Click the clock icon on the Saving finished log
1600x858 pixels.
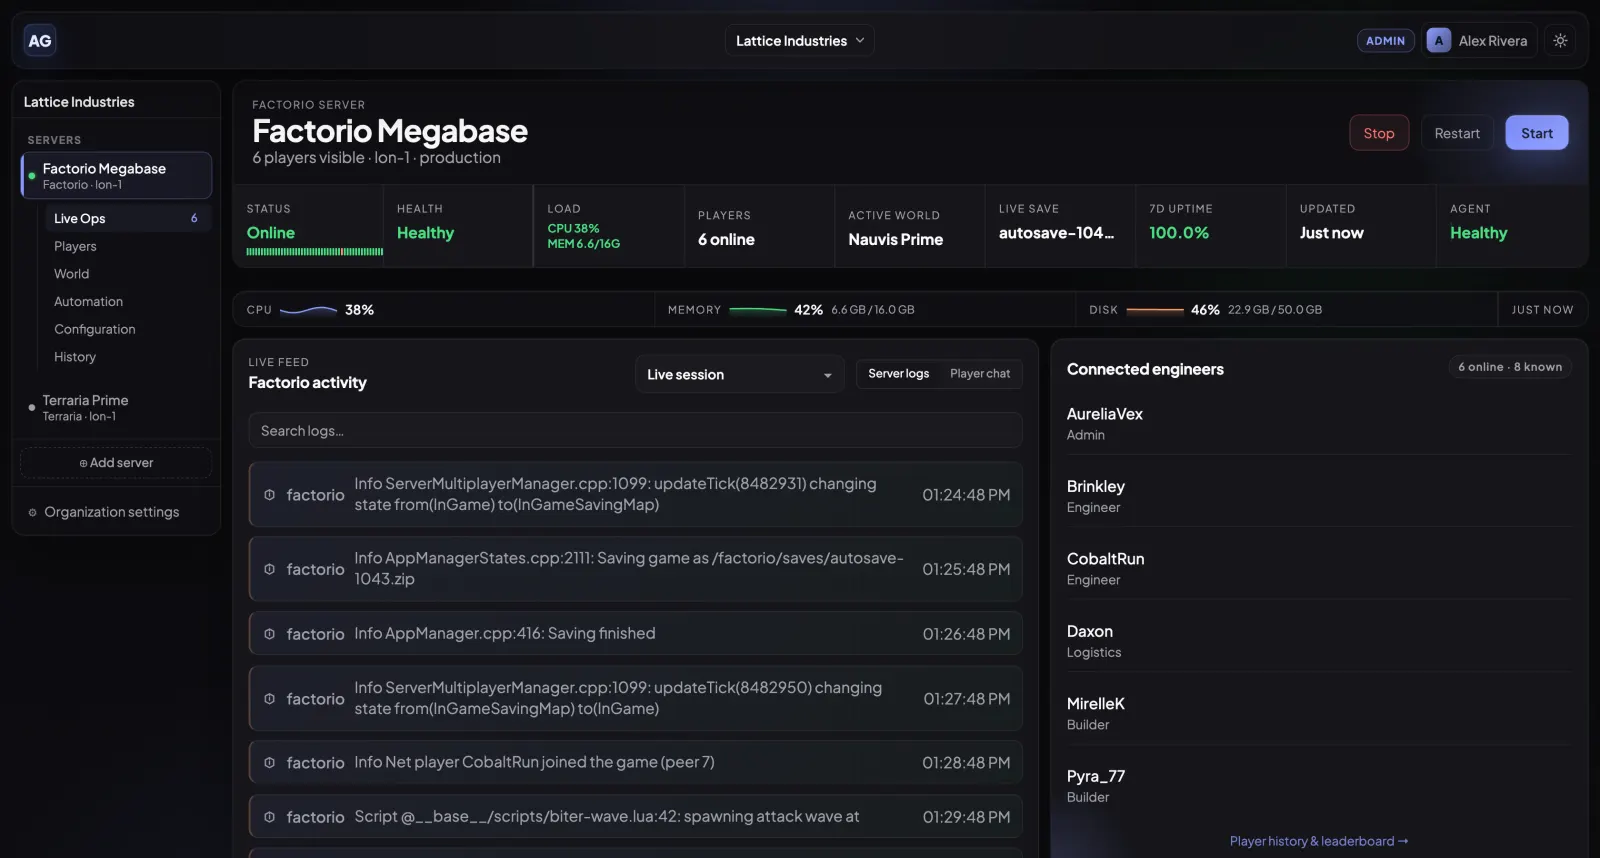point(269,634)
